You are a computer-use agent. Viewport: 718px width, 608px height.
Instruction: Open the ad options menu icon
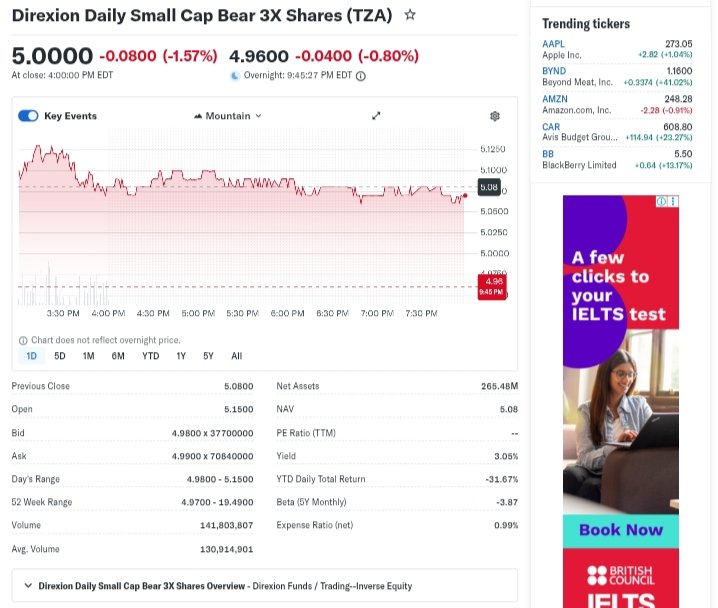673,201
